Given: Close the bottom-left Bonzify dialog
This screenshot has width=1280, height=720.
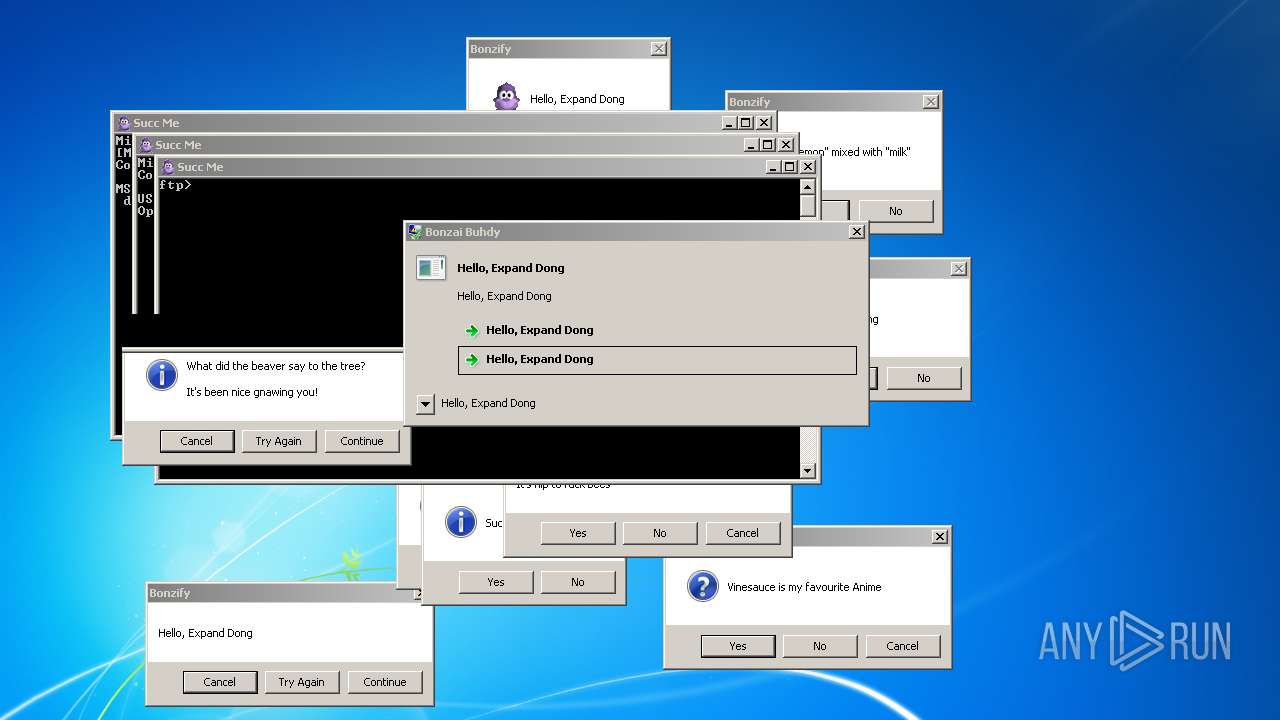Looking at the screenshot, I should pyautogui.click(x=421, y=593).
